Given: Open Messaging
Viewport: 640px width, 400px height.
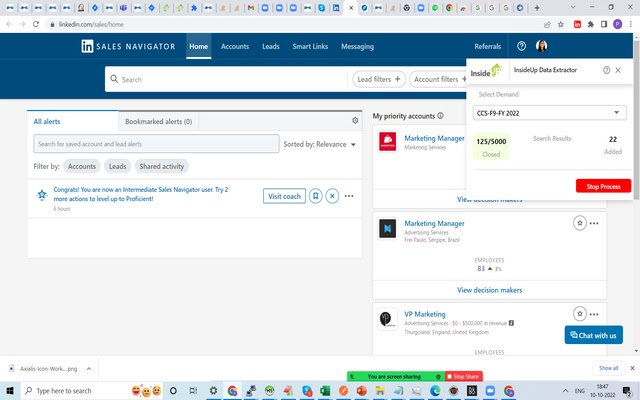Looking at the screenshot, I should 358,47.
